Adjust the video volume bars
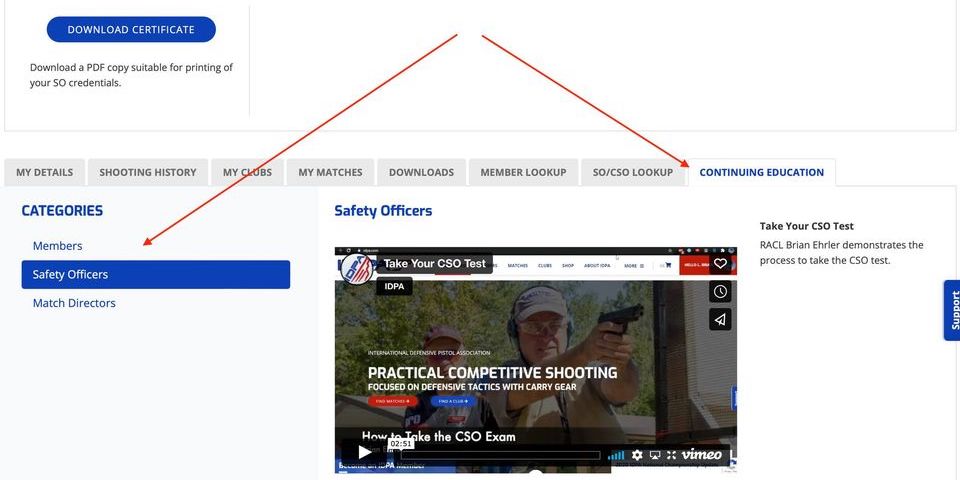This screenshot has width=960, height=480. 616,455
